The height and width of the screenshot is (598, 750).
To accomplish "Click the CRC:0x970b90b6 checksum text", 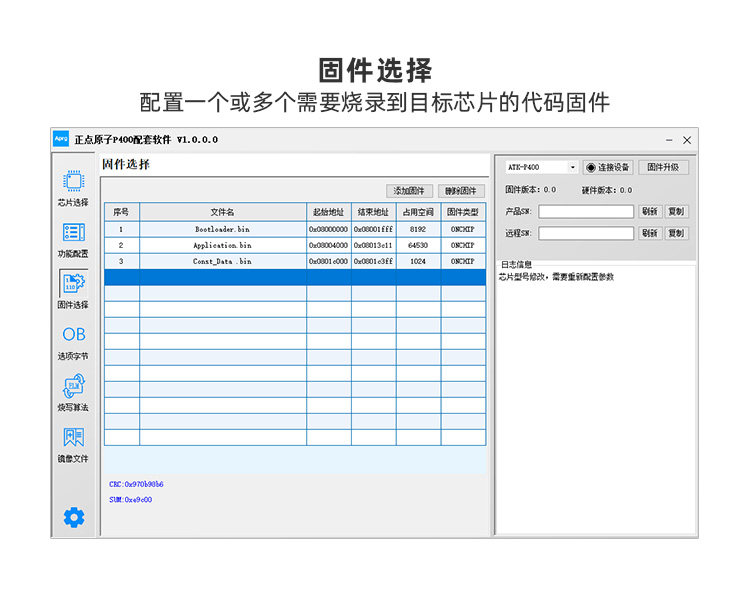I will [136, 484].
